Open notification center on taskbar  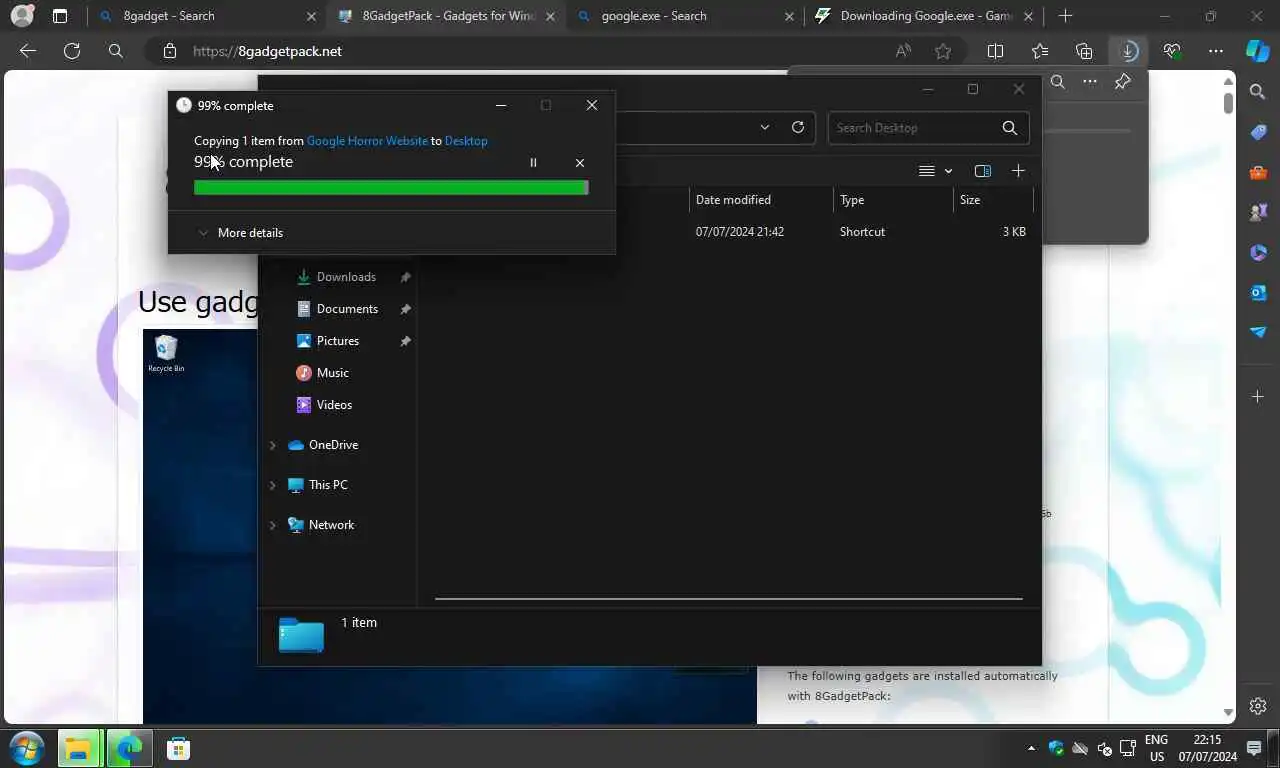(x=1254, y=748)
